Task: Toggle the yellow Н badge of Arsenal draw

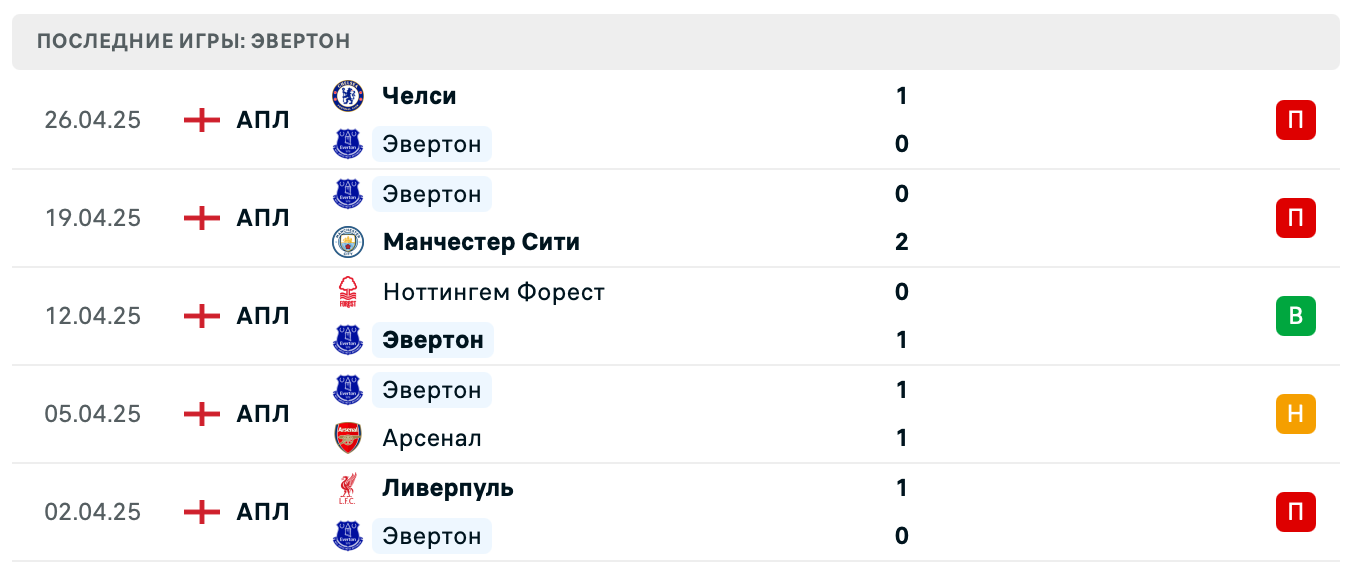Action: click(1296, 414)
